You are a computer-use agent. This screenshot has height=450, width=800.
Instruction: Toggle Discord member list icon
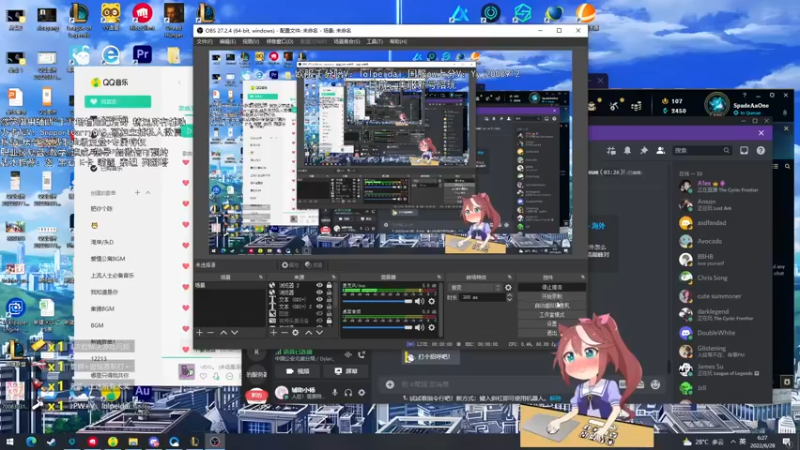click(x=661, y=151)
